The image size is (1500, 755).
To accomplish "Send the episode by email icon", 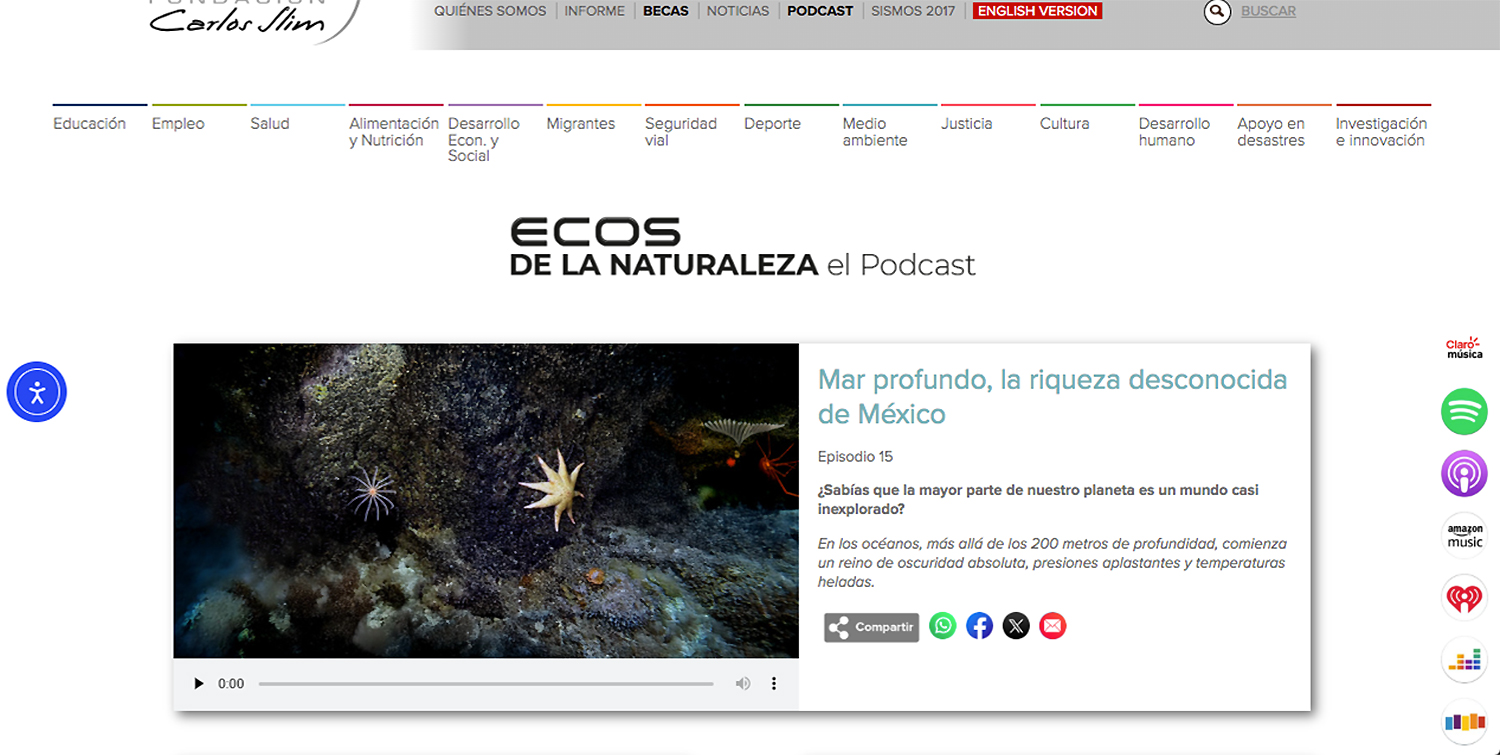I will pos(1052,626).
